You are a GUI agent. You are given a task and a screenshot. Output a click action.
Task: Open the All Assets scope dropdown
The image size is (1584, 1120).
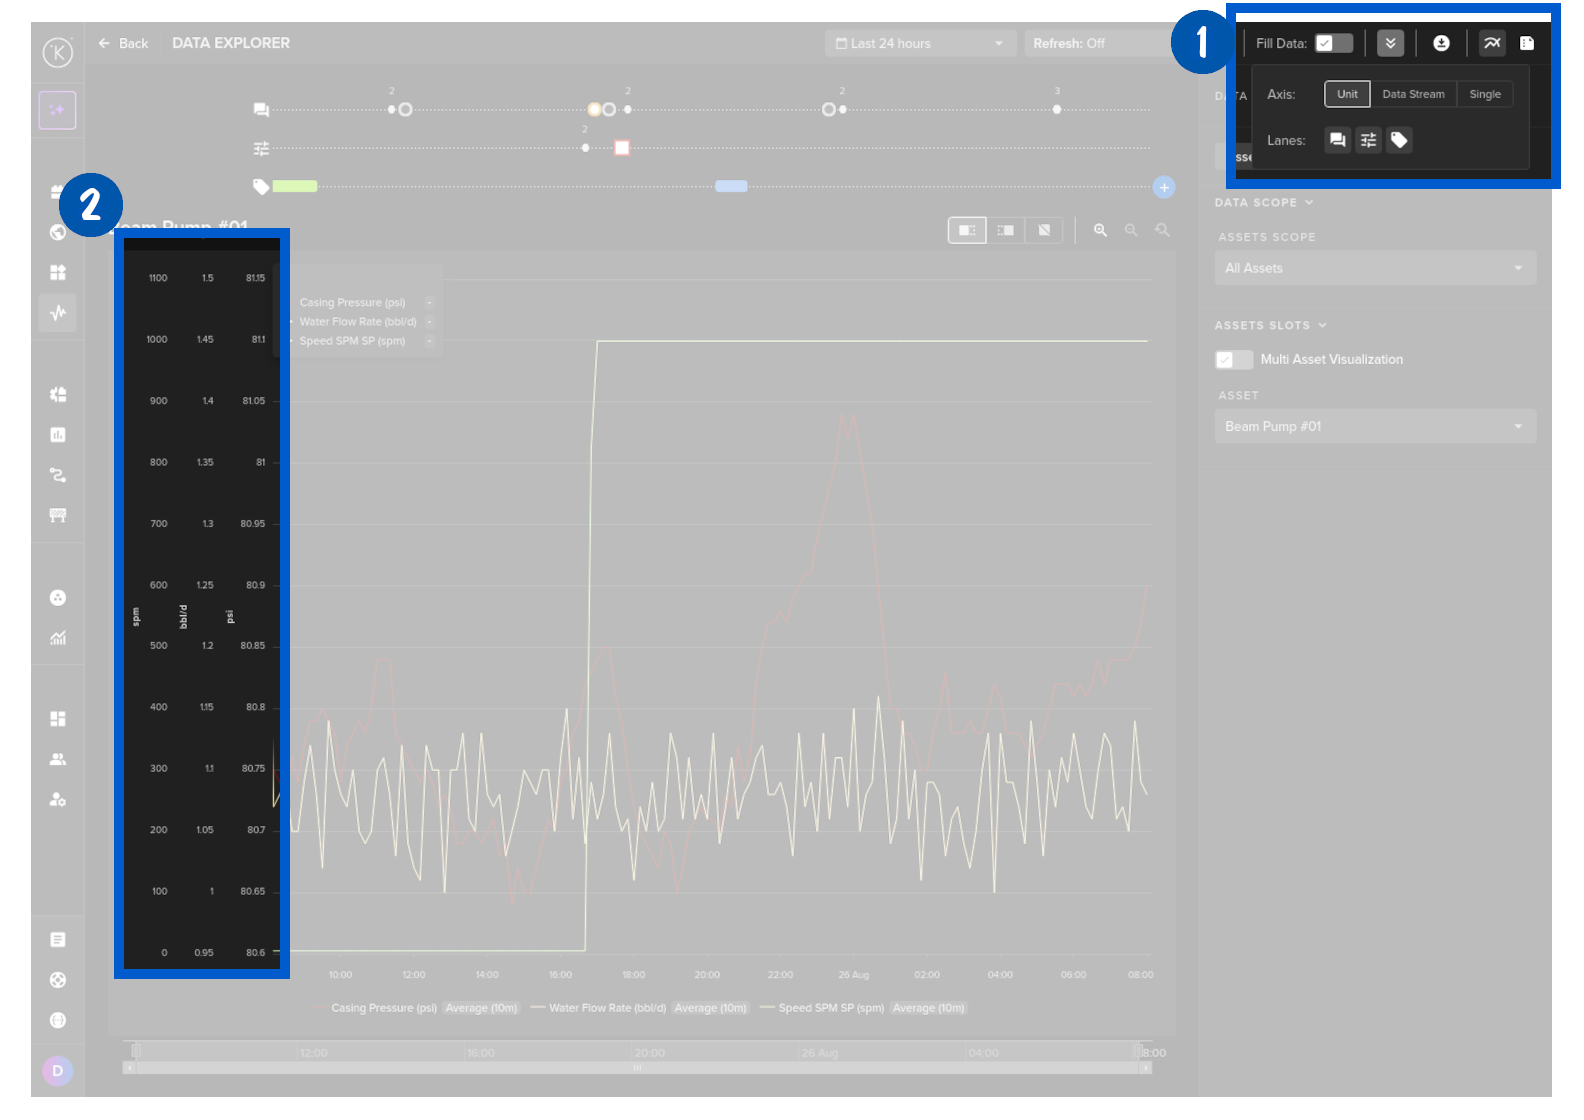point(1374,268)
